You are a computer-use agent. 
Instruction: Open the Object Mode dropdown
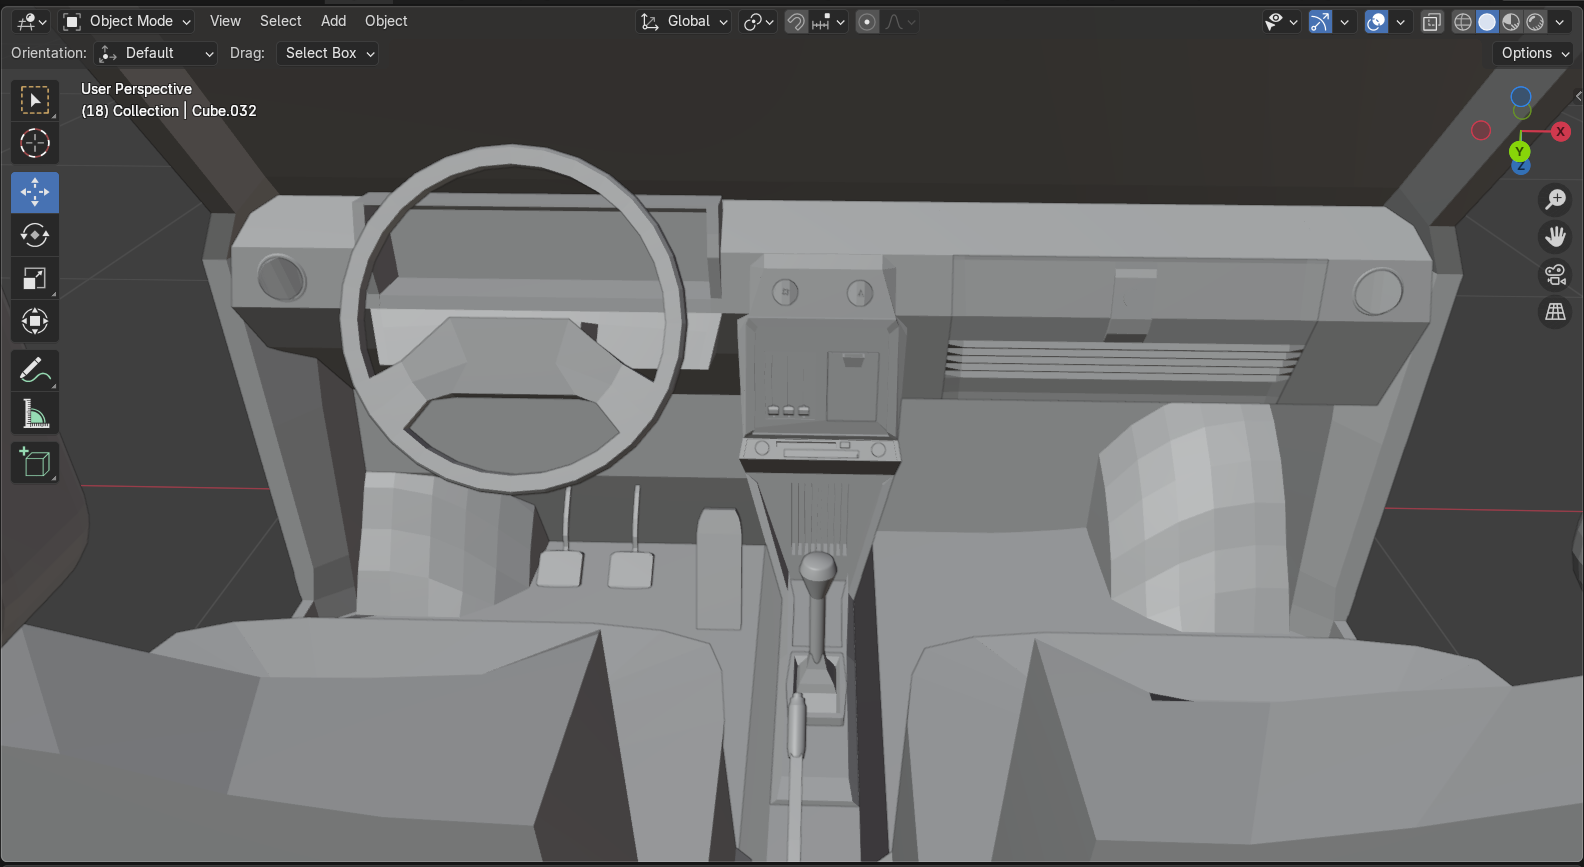[x=127, y=21]
